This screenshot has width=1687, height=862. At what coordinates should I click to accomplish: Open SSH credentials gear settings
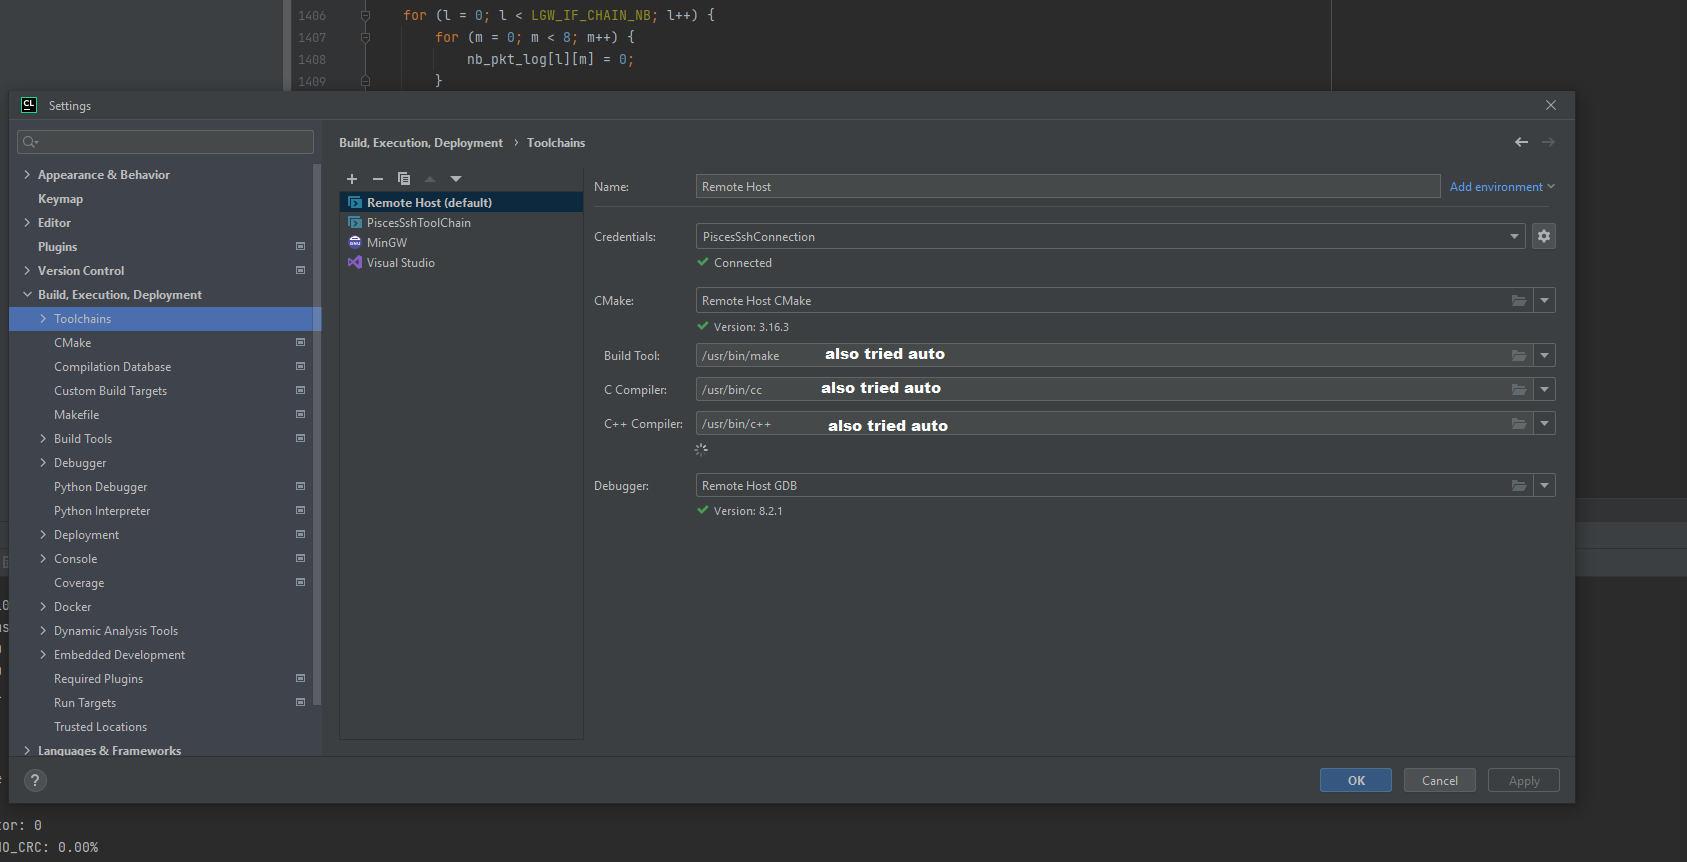[1544, 236]
